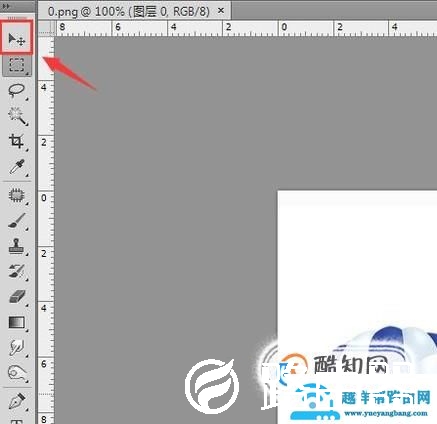Close the 0.png document tab
The image size is (437, 424).
[x=221, y=11]
